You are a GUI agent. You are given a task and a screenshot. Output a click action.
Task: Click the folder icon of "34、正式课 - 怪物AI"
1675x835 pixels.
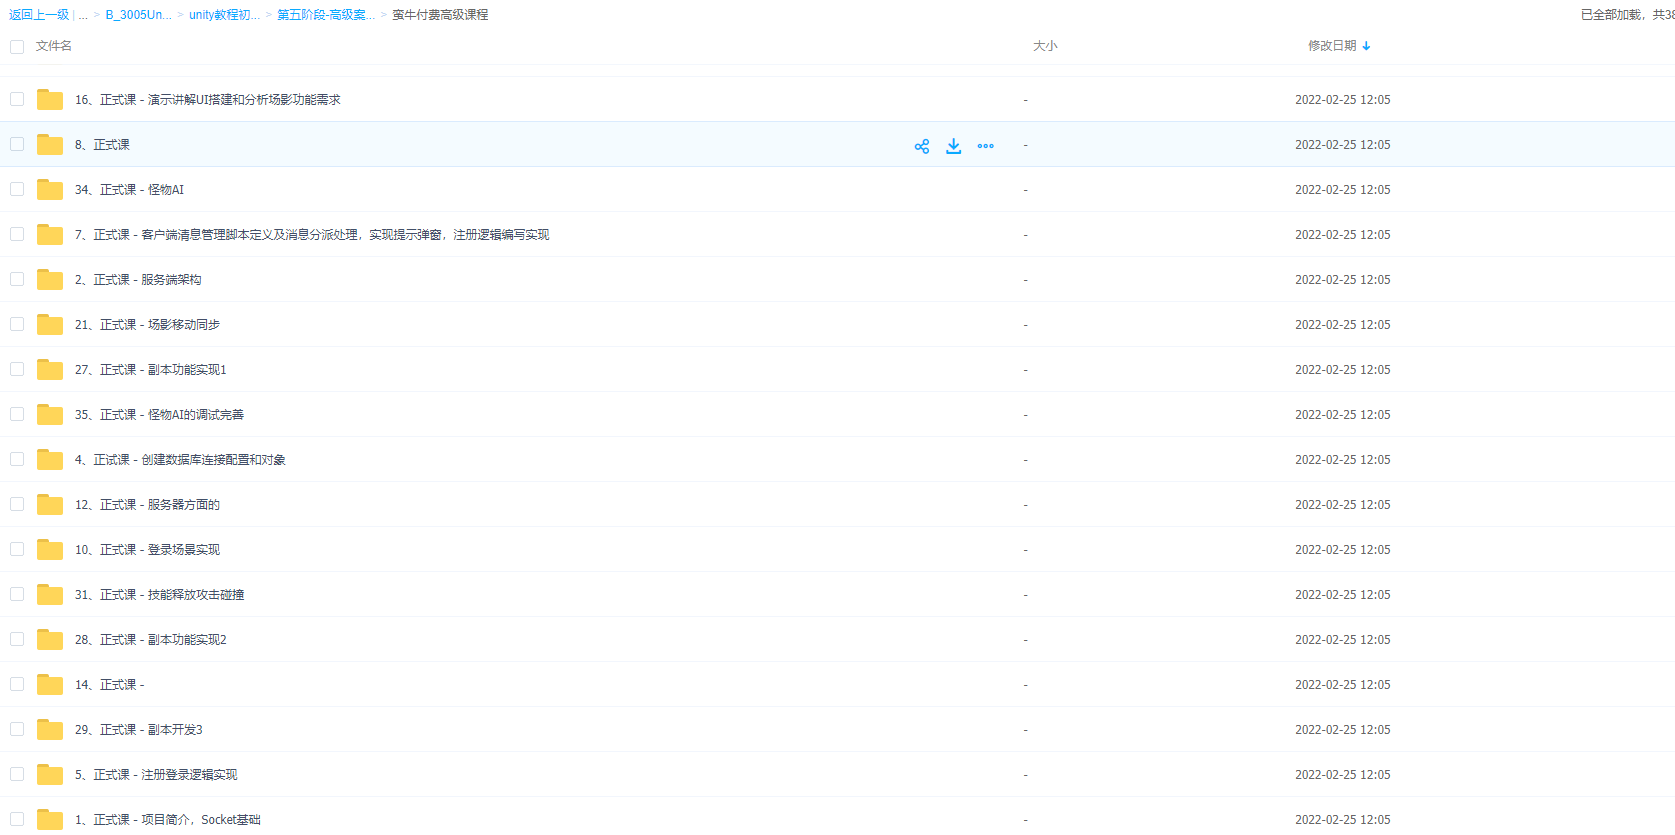pos(50,189)
